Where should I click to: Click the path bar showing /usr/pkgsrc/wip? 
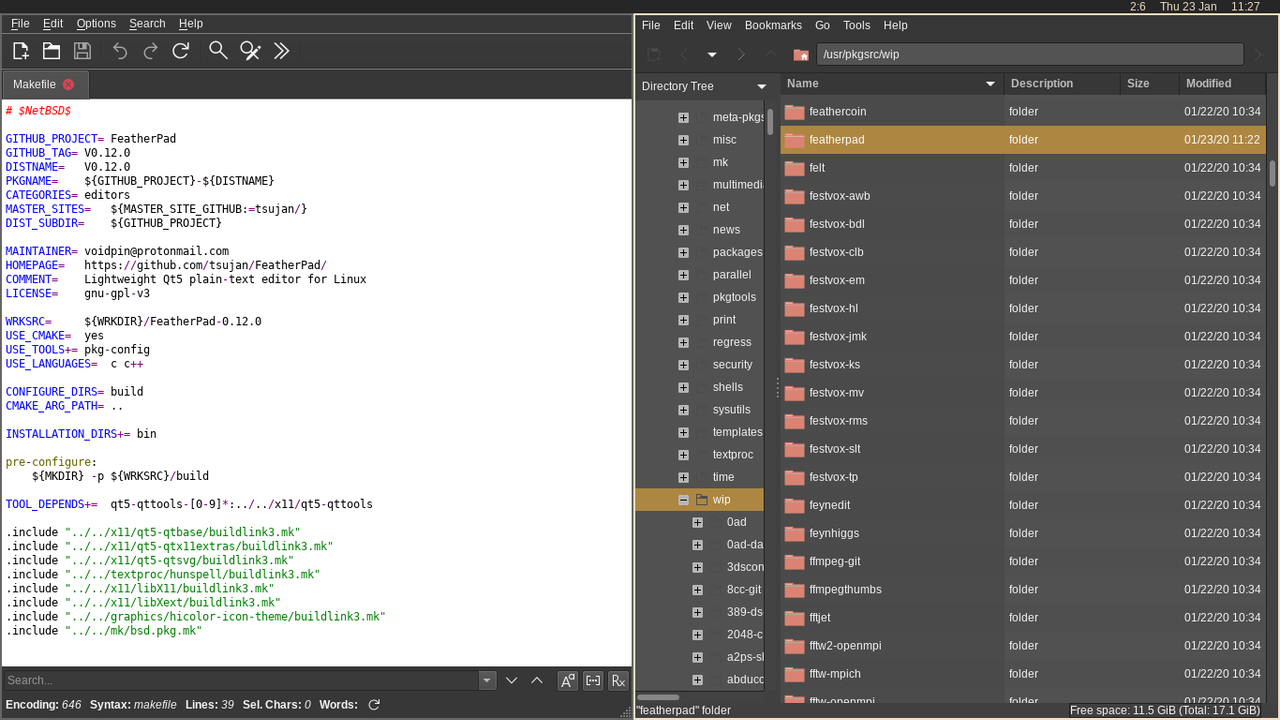click(x=1030, y=54)
